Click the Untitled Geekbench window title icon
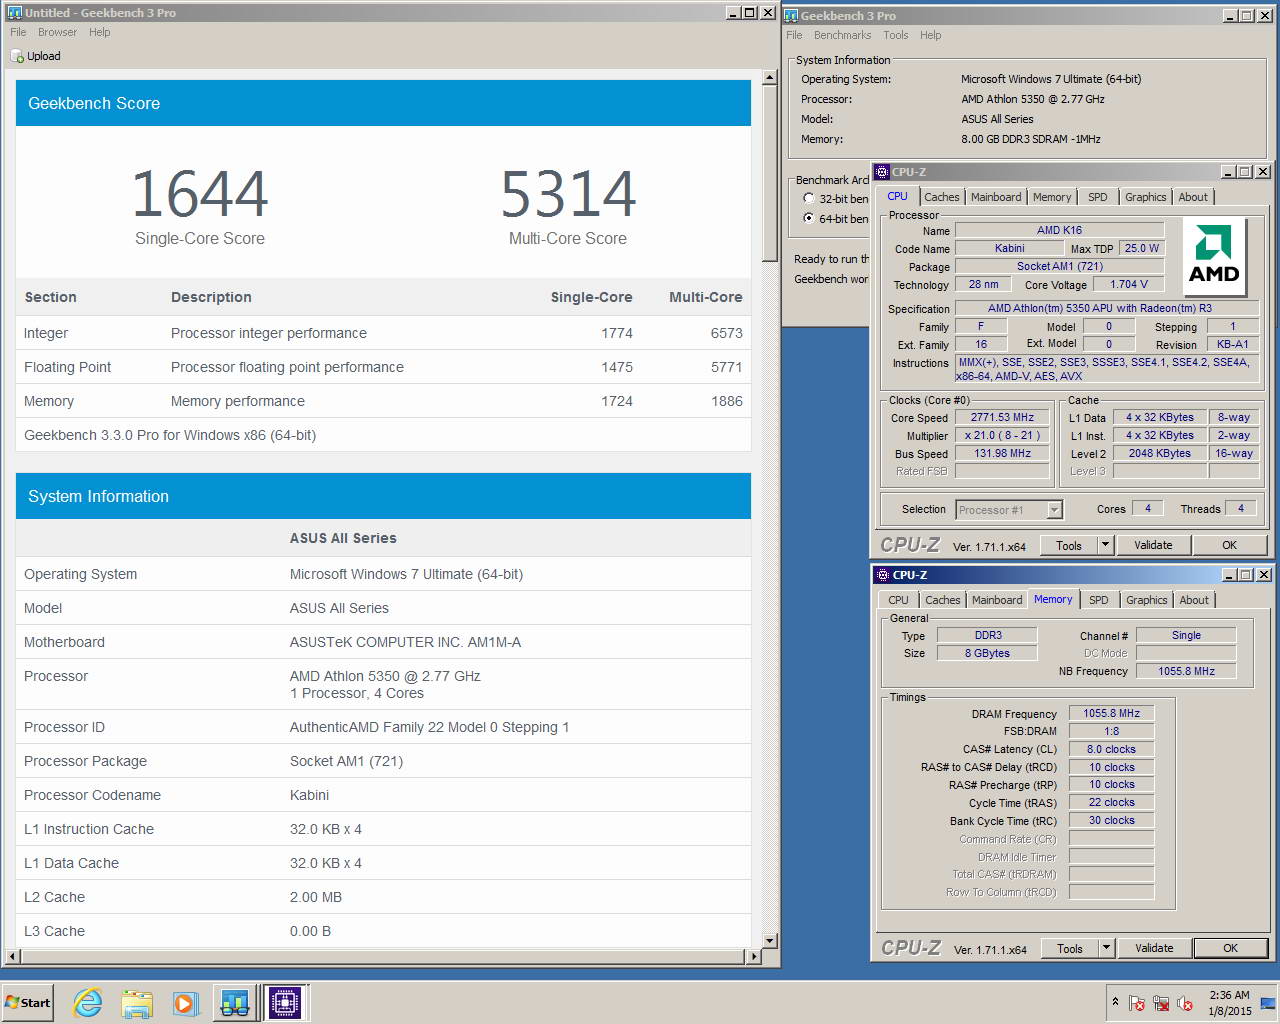Viewport: 1280px width, 1024px height. pyautogui.click(x=14, y=13)
